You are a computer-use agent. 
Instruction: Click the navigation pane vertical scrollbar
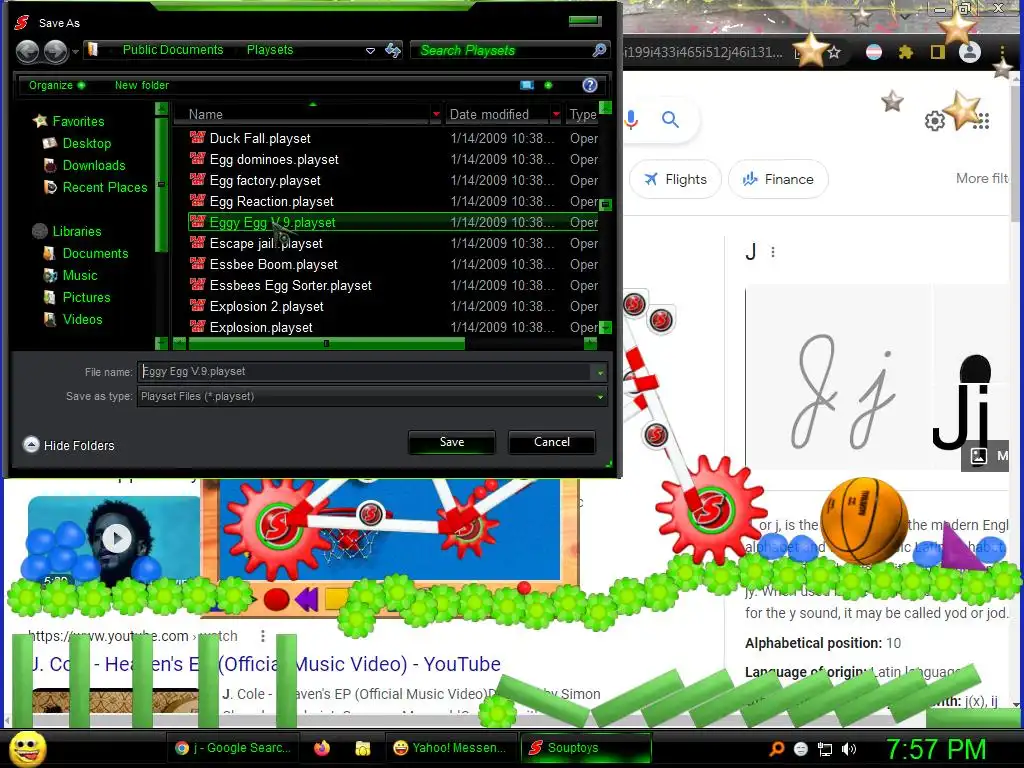point(161,185)
